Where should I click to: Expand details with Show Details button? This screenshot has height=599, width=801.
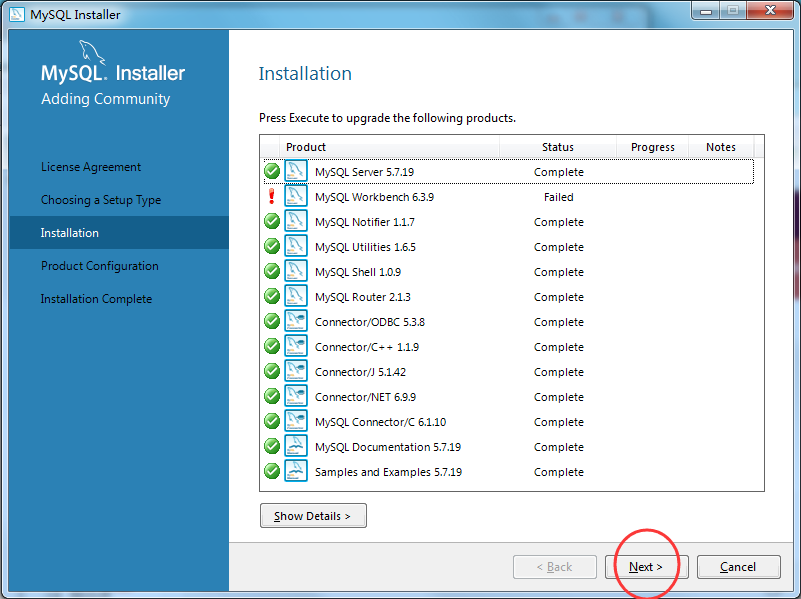coord(313,516)
